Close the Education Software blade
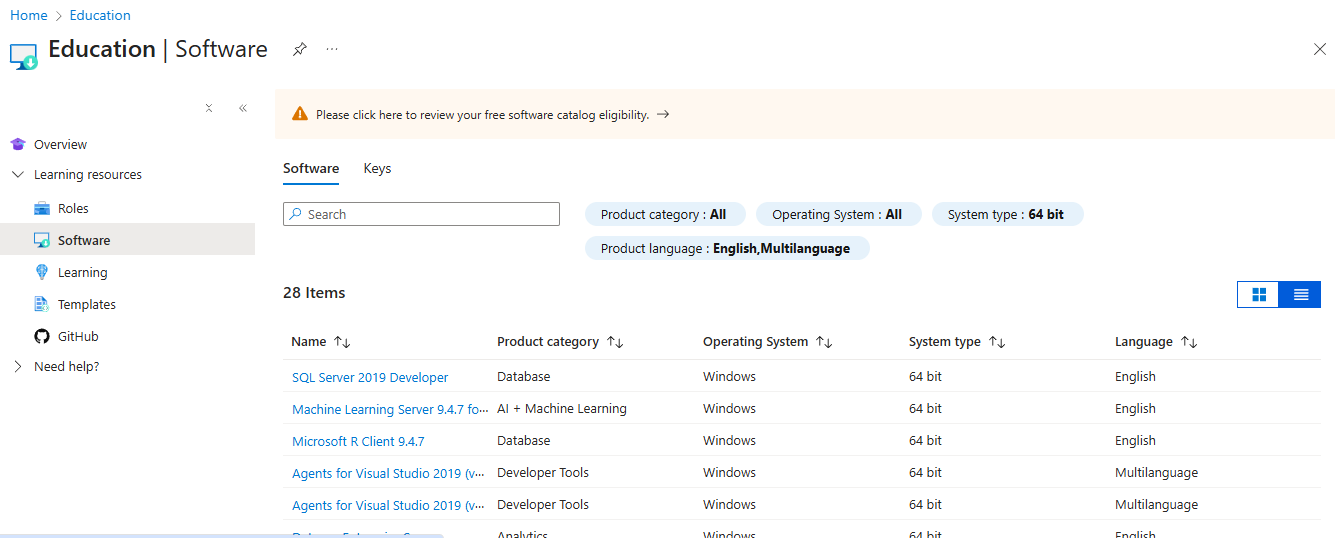The height and width of the screenshot is (538, 1335). point(1319,49)
